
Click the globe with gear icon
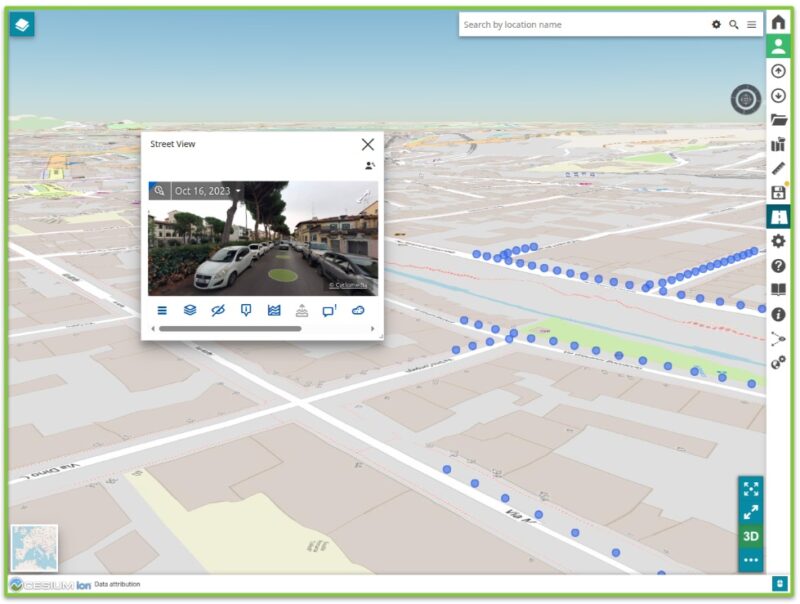778,363
